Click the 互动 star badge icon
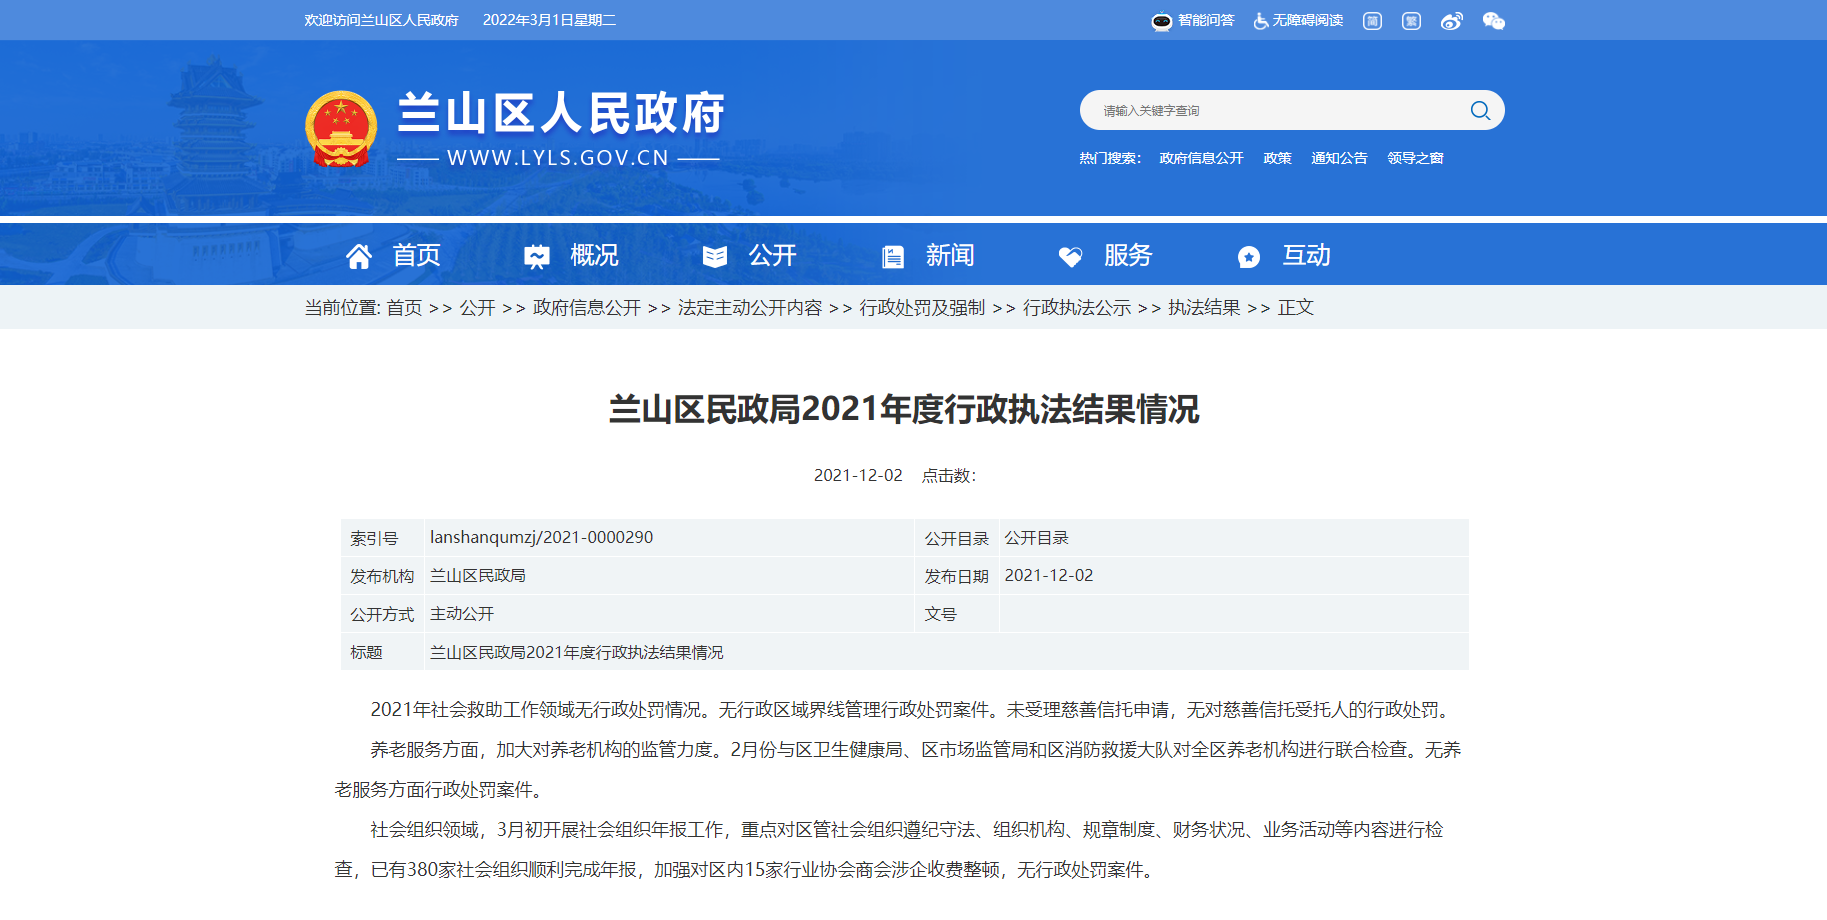 (1249, 257)
